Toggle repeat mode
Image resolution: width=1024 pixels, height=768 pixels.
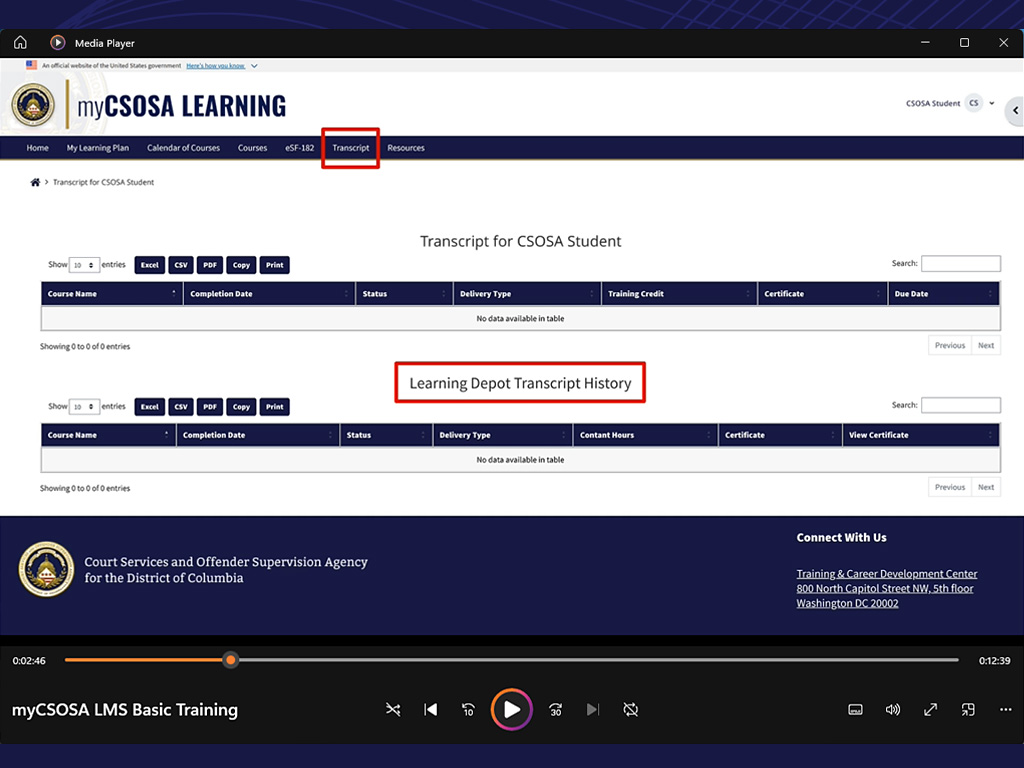630,710
